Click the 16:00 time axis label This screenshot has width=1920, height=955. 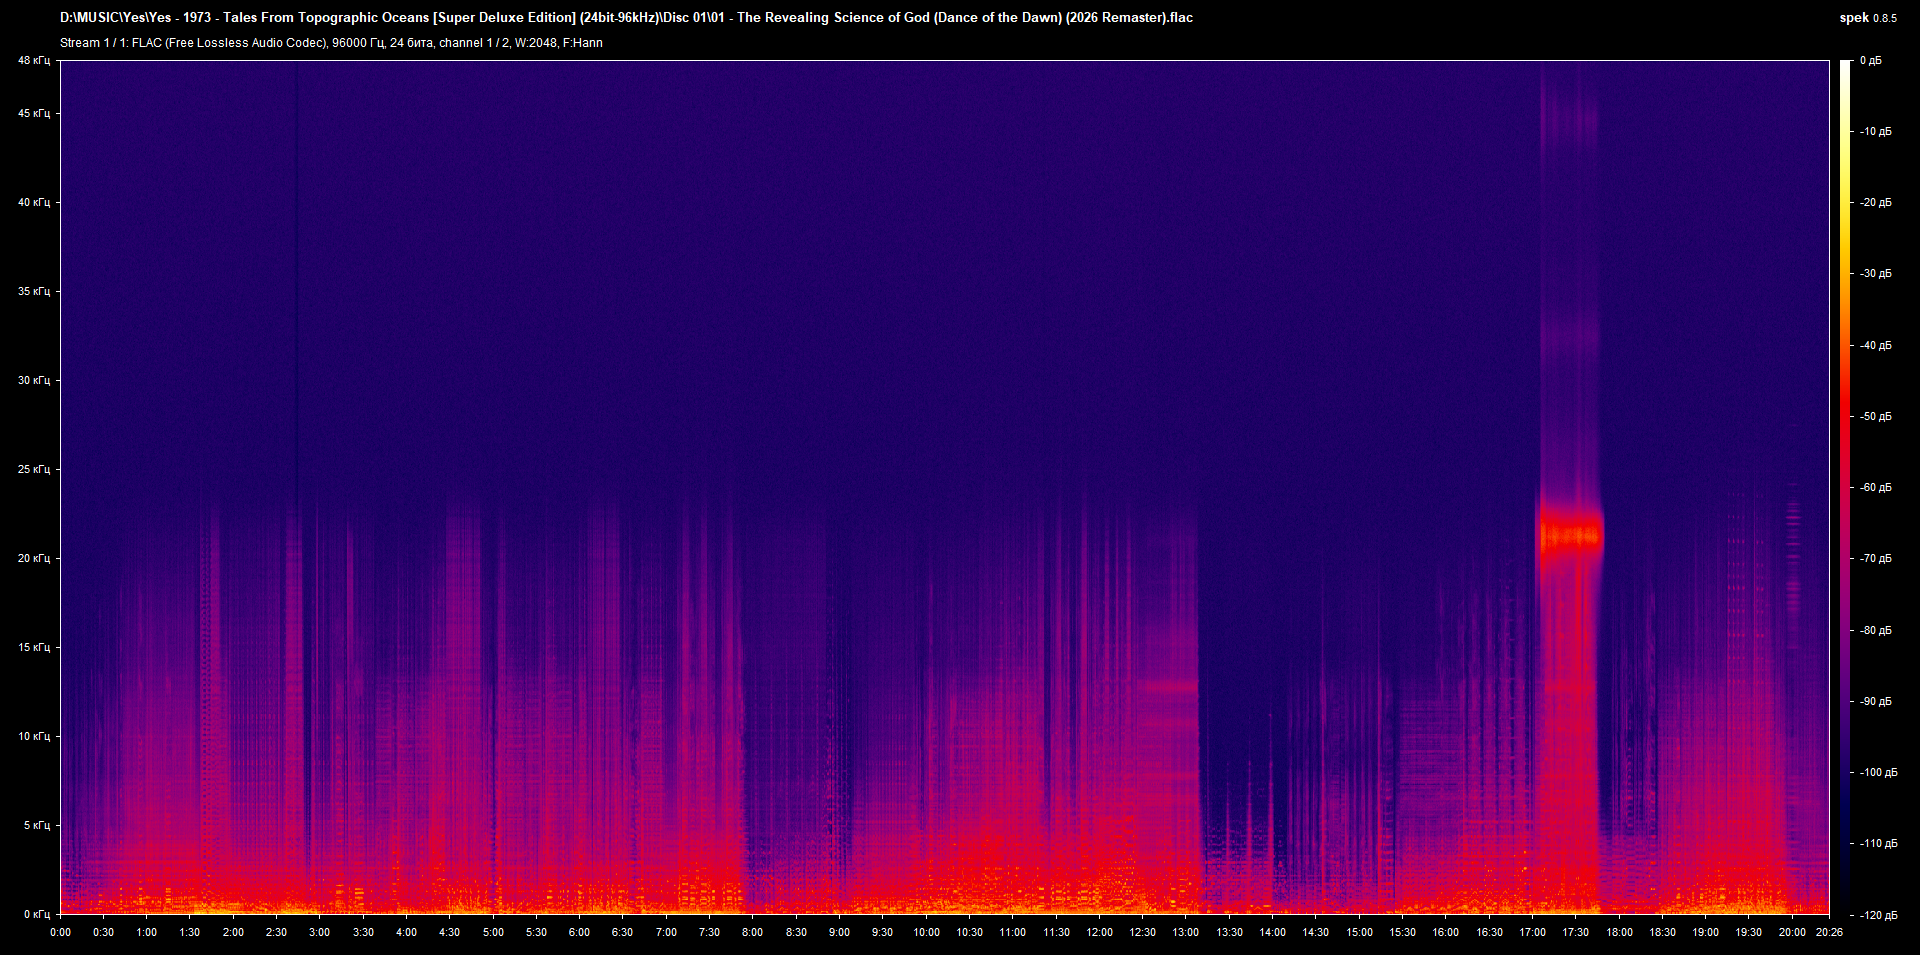tap(1445, 933)
